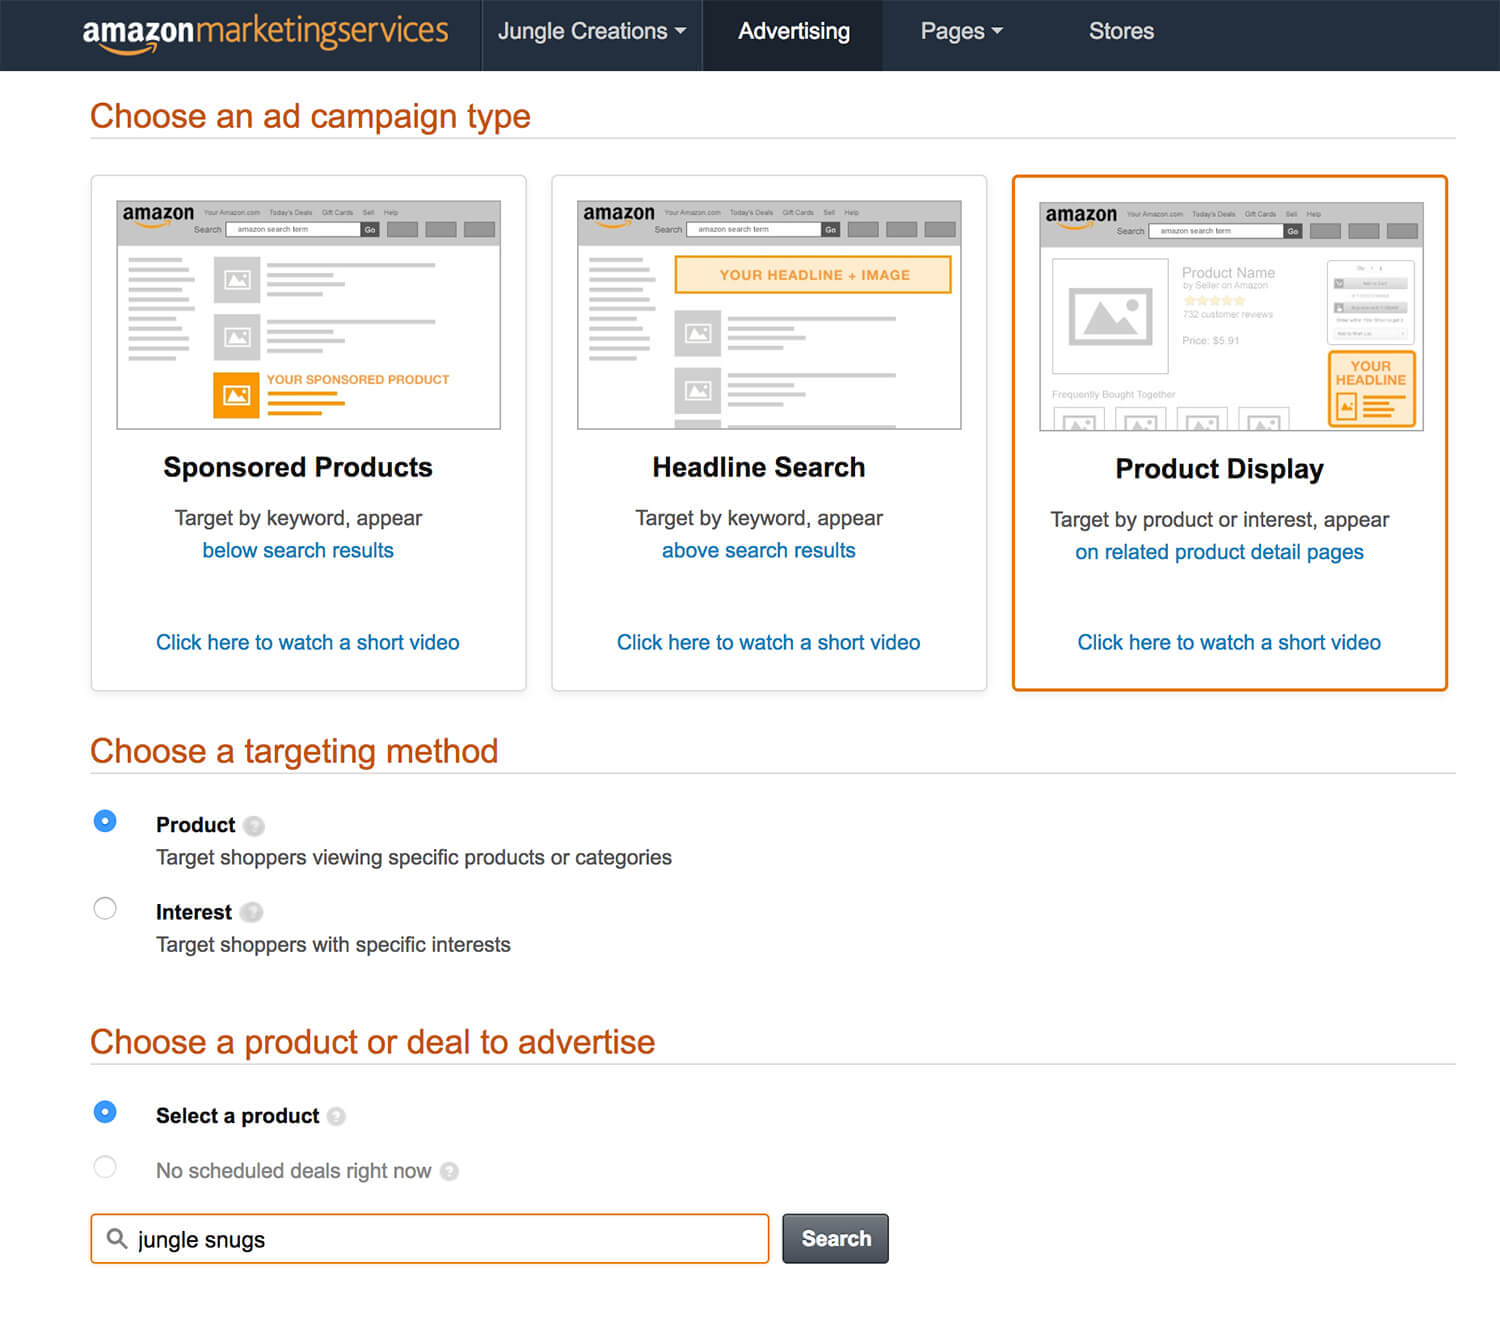The image size is (1500, 1317).
Task: Open the Jungle Creations account dropdown
Action: (592, 31)
